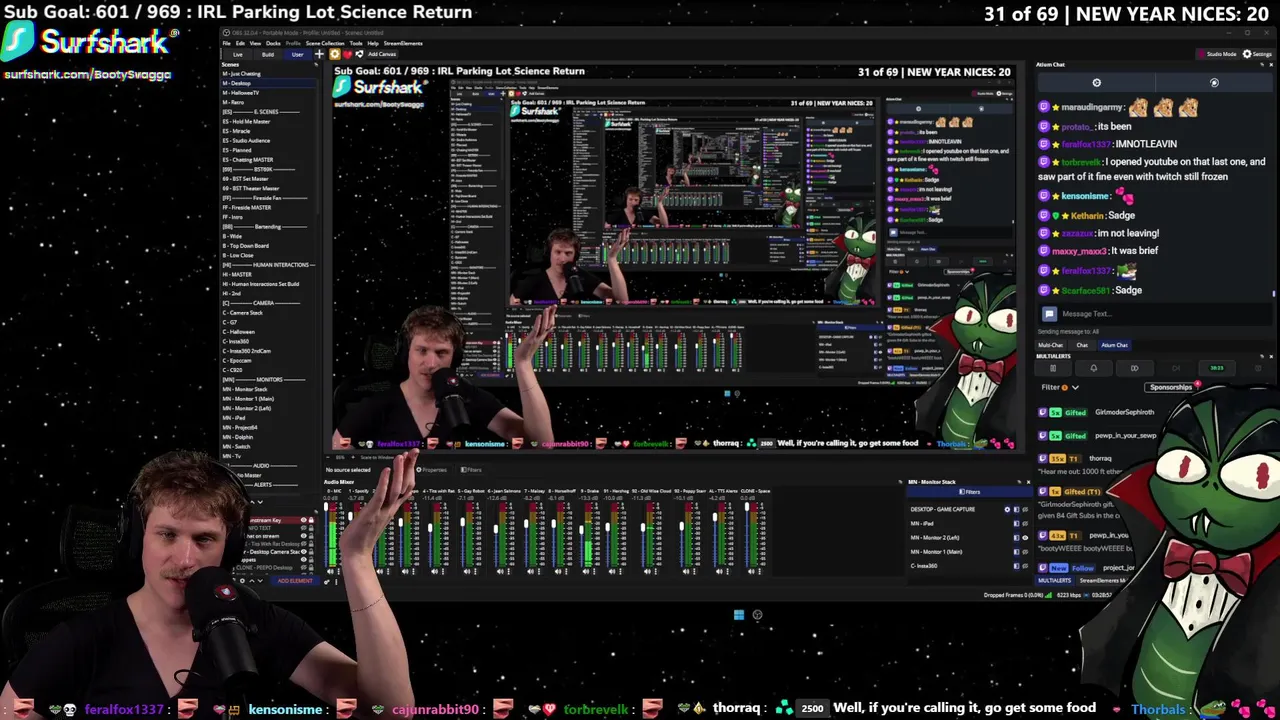
Task: Open the three-dot menu of 0 - MIC channel
Action: [x=338, y=571]
